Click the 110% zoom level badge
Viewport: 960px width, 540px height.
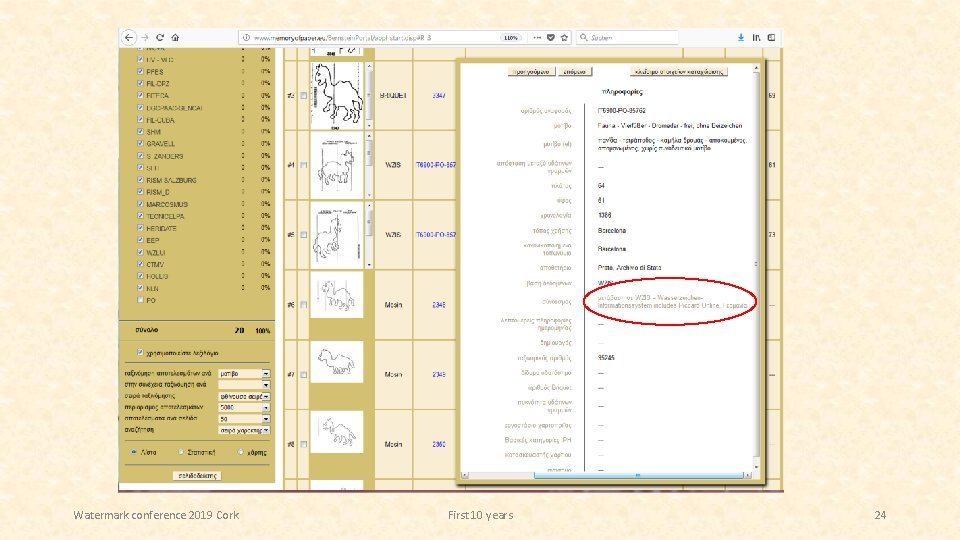pos(511,38)
